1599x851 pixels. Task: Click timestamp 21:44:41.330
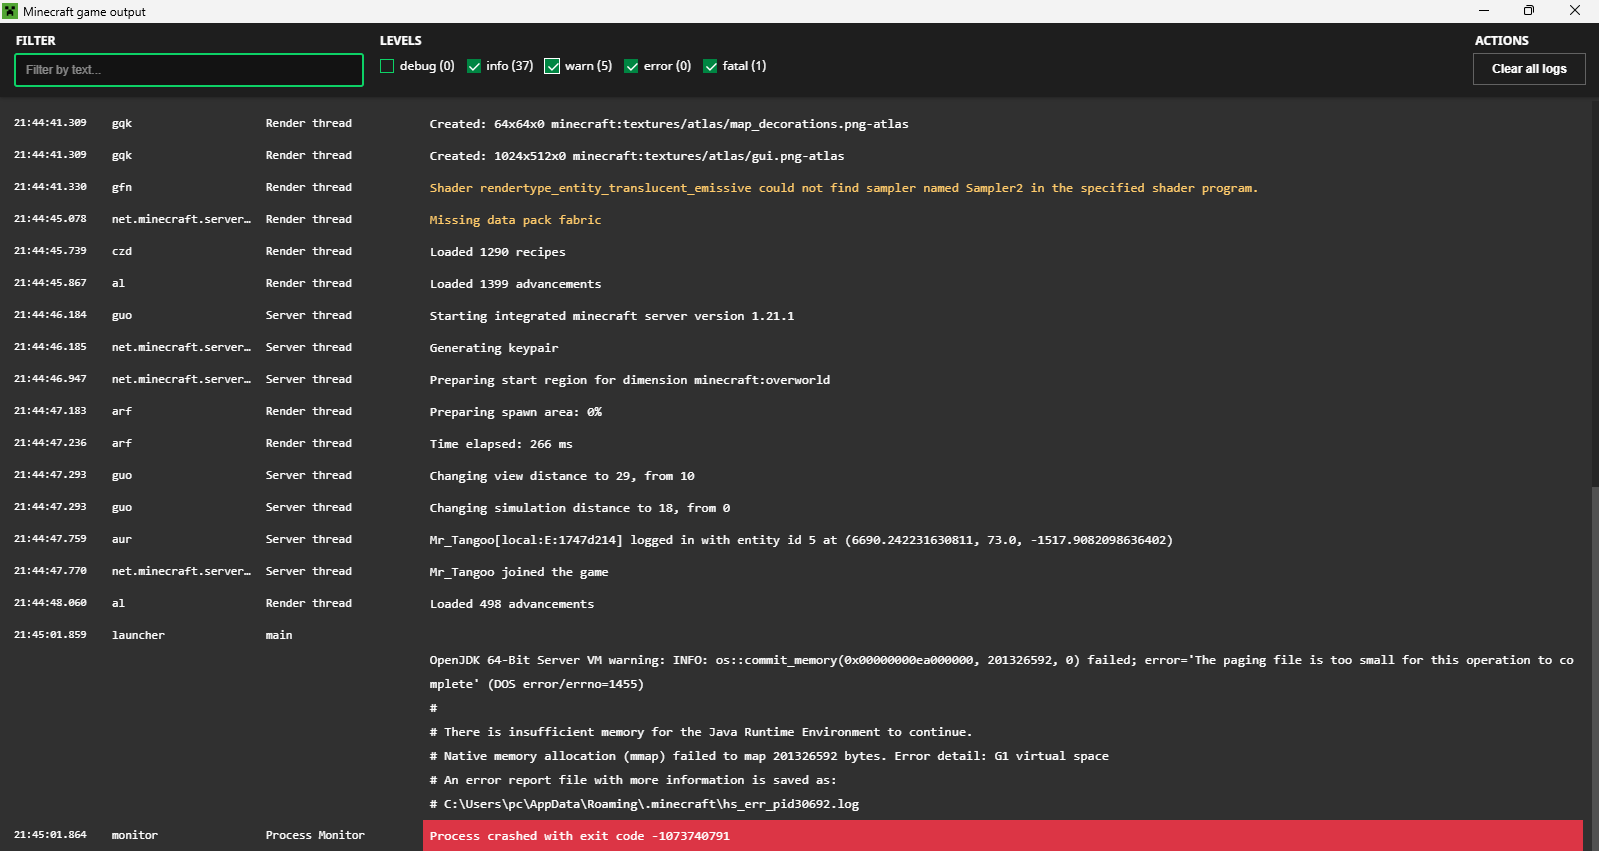(50, 187)
